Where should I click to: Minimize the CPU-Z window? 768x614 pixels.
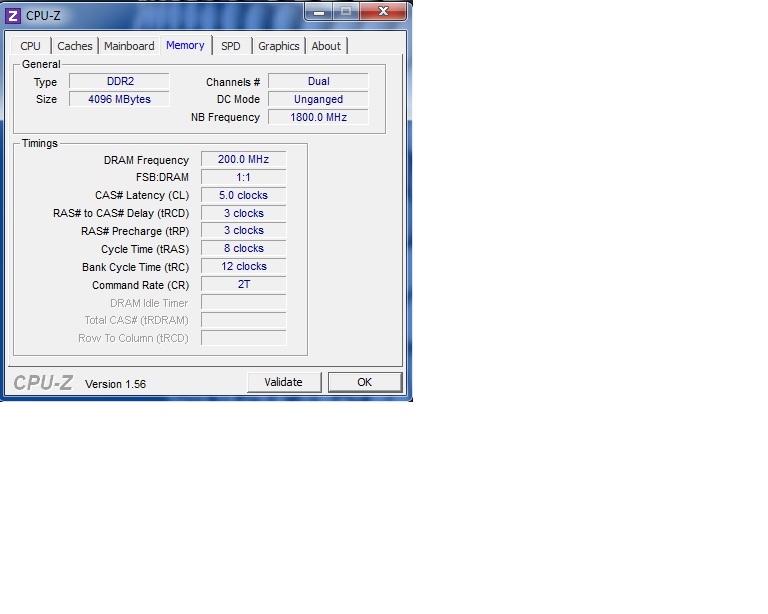(x=319, y=12)
